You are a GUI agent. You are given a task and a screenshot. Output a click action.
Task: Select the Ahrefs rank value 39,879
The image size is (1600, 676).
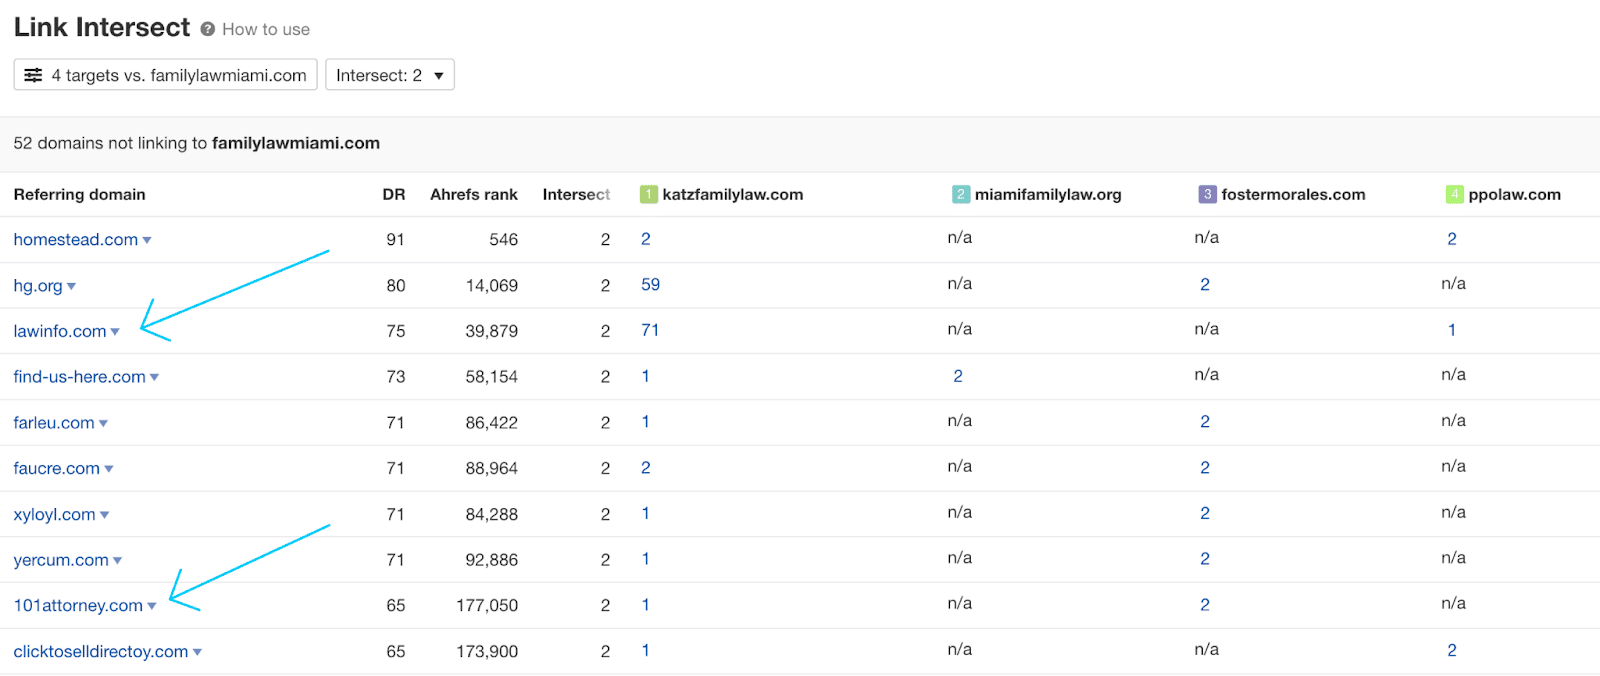coord(492,331)
